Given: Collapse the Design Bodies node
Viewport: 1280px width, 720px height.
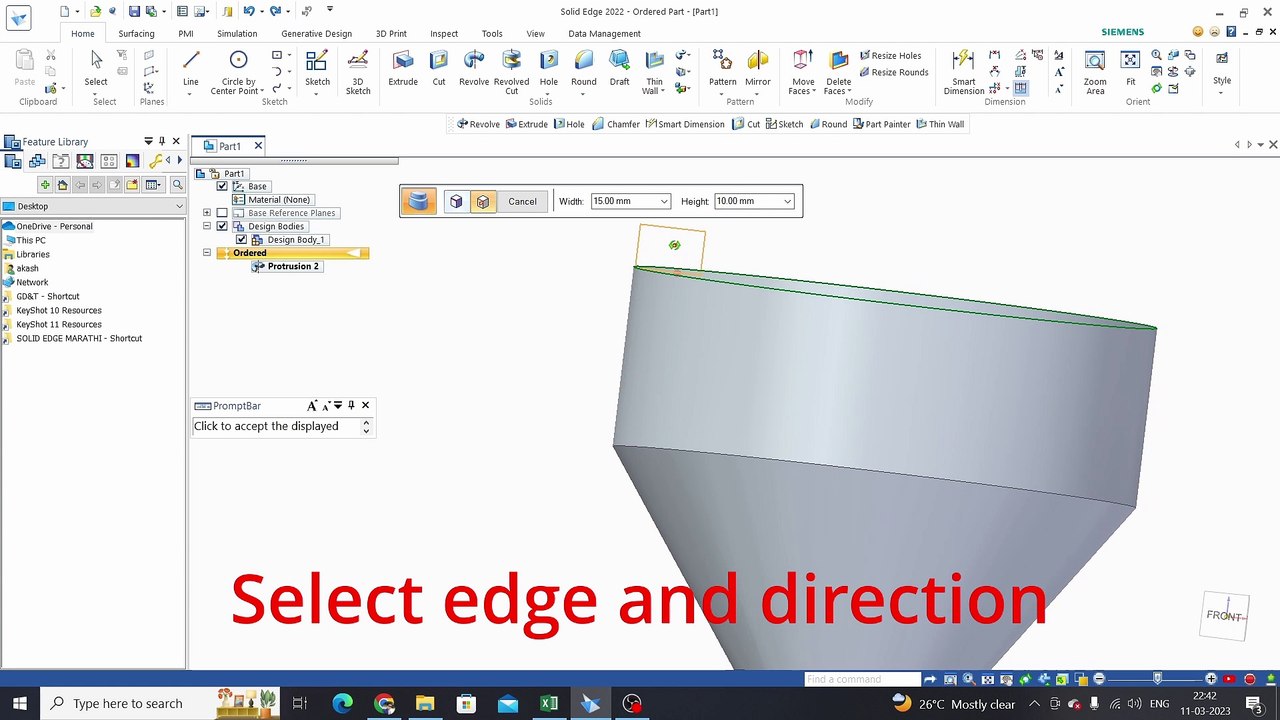Looking at the screenshot, I should pyautogui.click(x=207, y=226).
